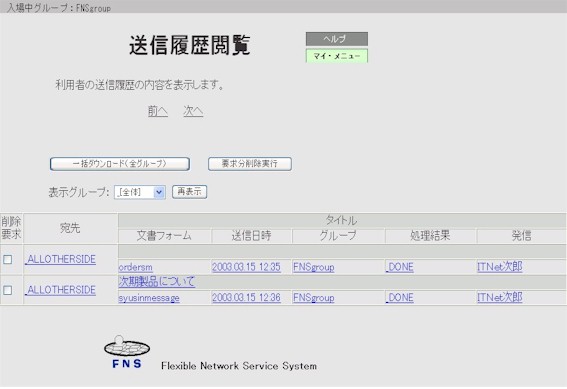The height and width of the screenshot is (389, 567).
Task: Open the ヘルプ help button
Action: pyautogui.click(x=337, y=39)
